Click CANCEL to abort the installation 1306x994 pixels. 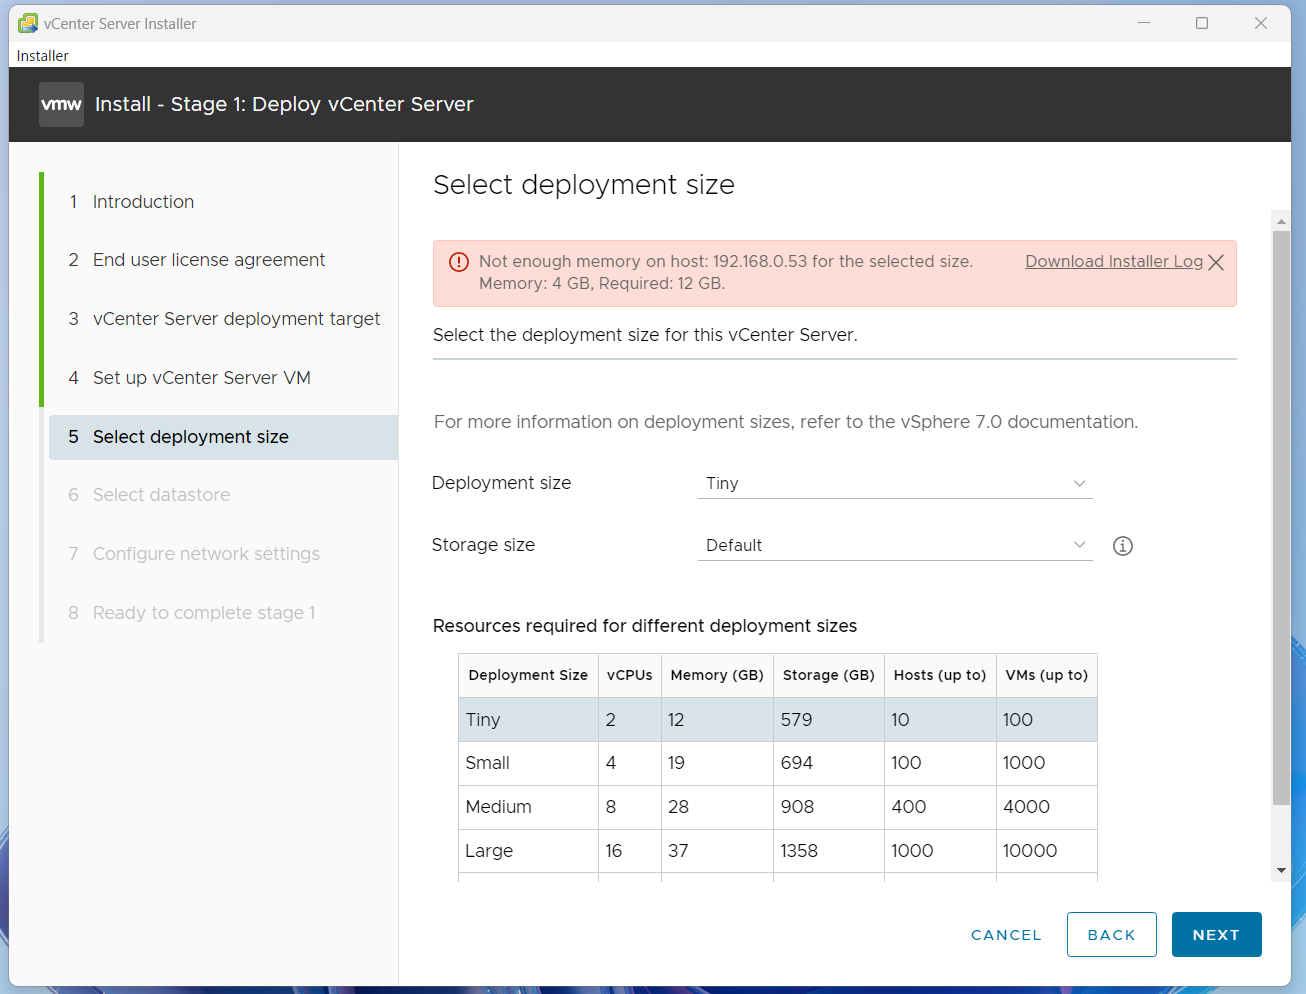pyautogui.click(x=1006, y=935)
